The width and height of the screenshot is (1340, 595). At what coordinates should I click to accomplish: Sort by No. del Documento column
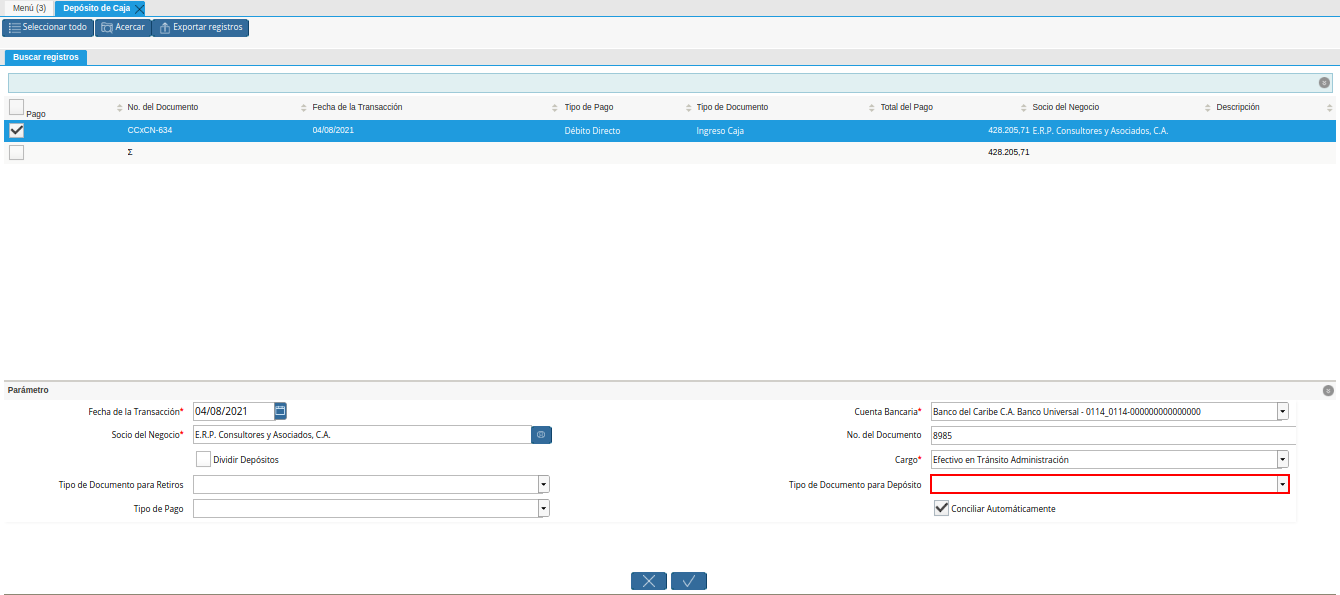pyautogui.click(x=163, y=107)
